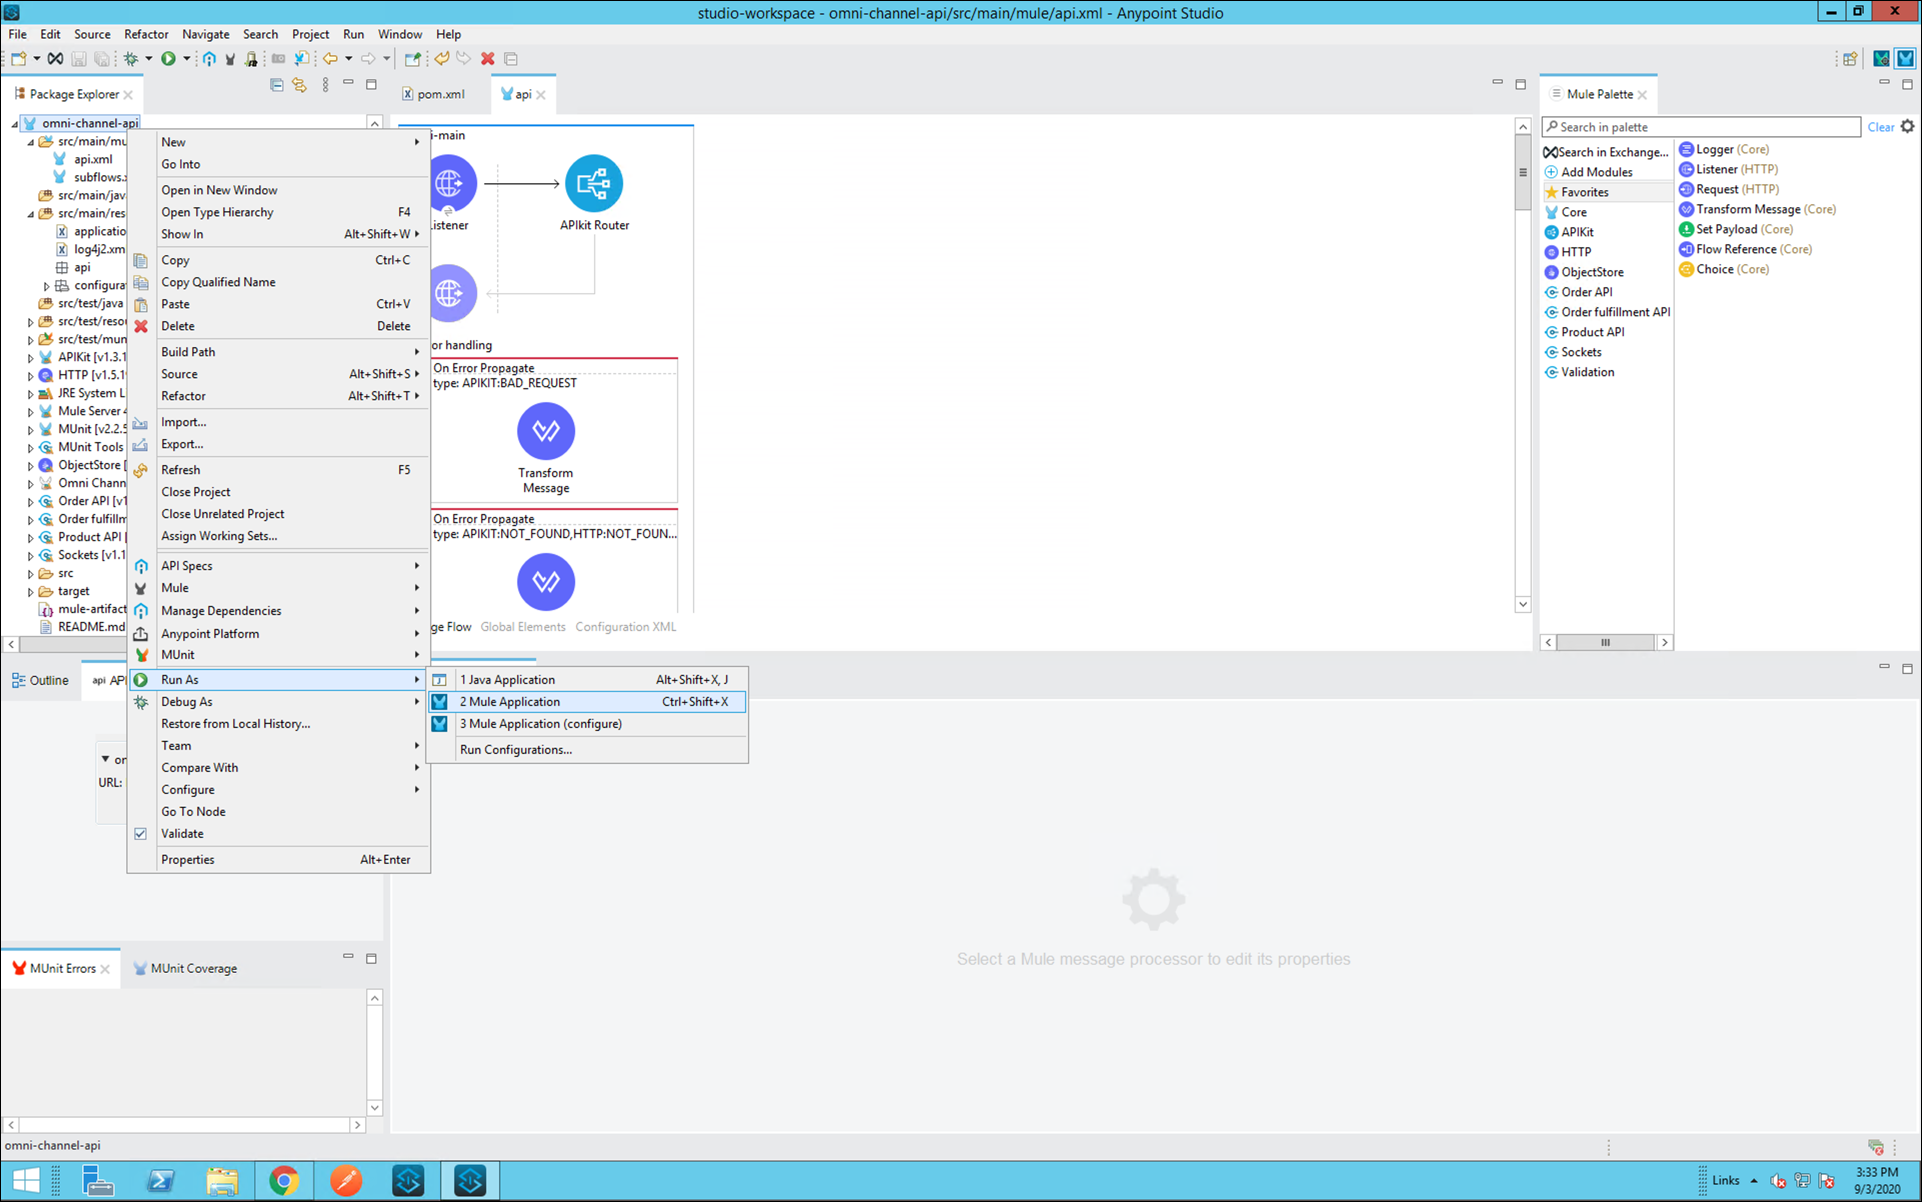Open the Run button dropdown arrow
1922x1202 pixels.
click(186, 59)
